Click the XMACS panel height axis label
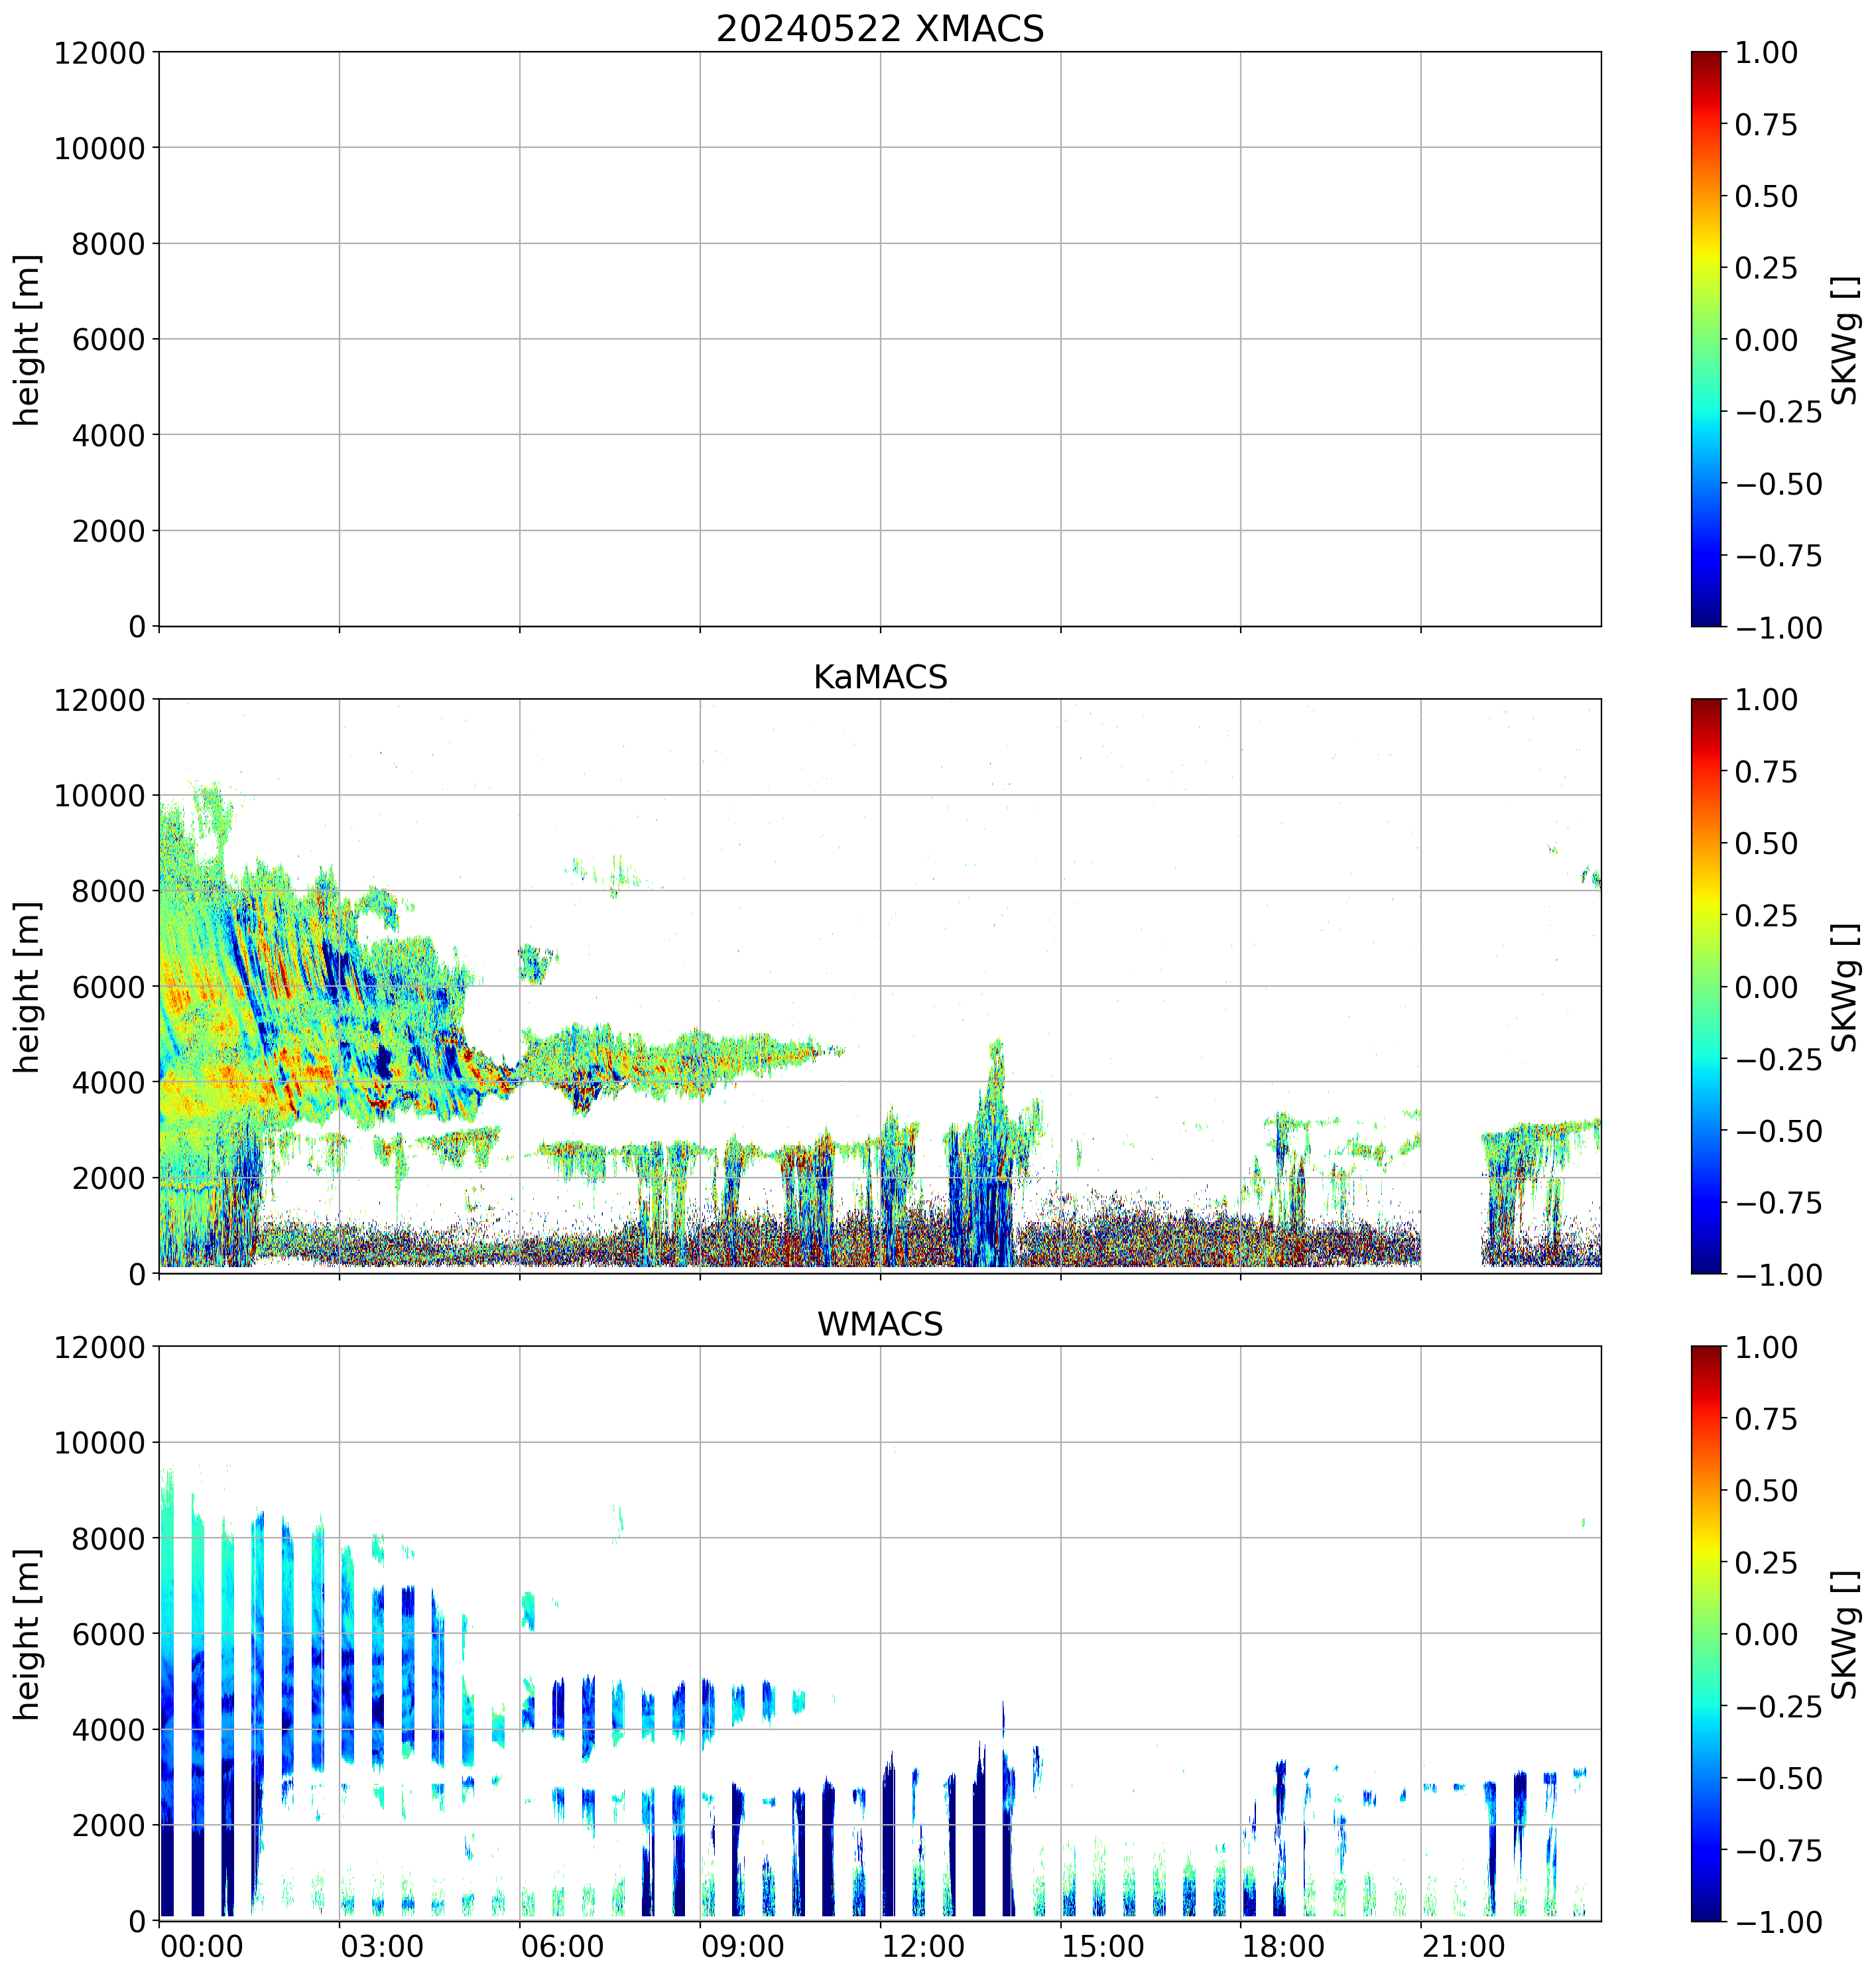 click(x=28, y=340)
